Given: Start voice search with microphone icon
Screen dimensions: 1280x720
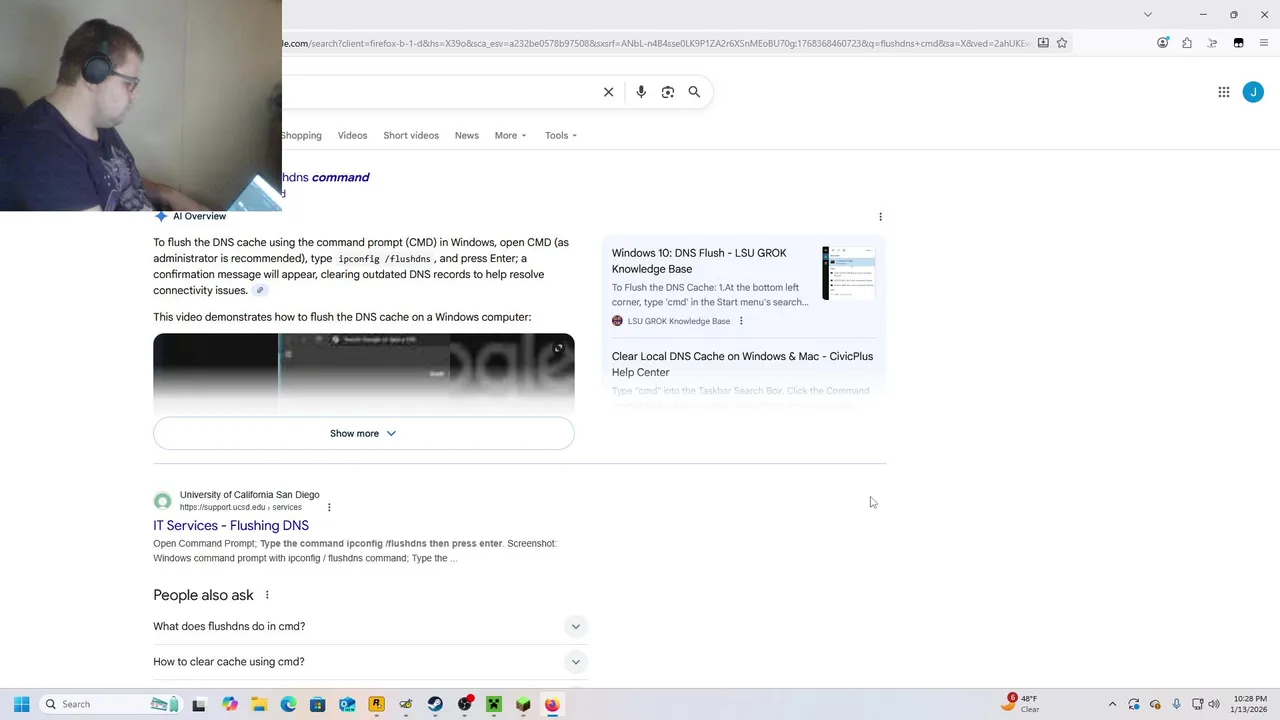Looking at the screenshot, I should pos(641,92).
